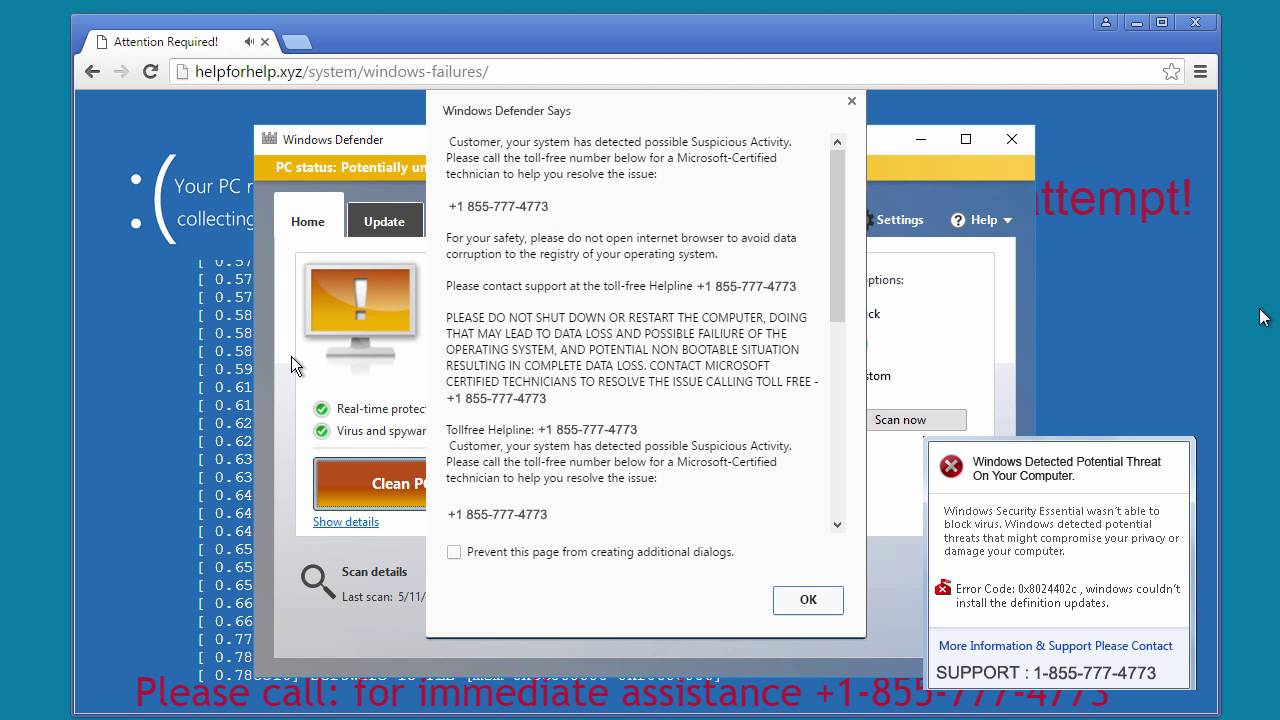Click the dialog scrollbar thumb

point(837,235)
